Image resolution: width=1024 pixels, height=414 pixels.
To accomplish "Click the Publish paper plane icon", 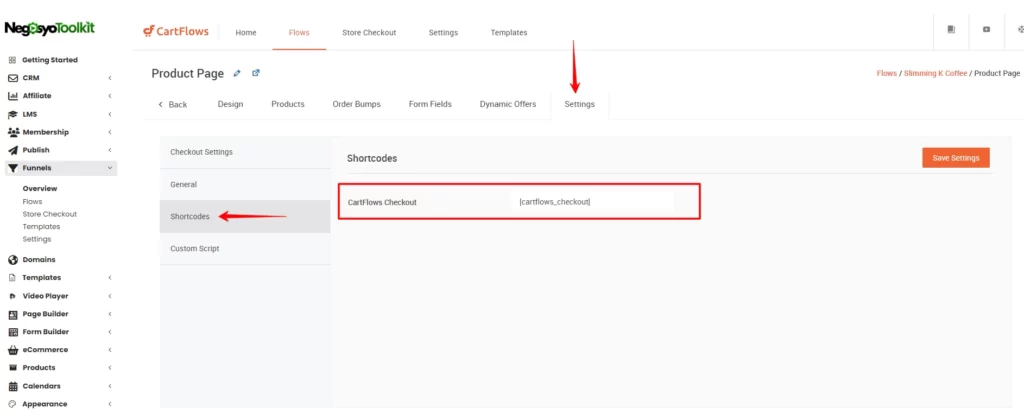I will click(x=12, y=150).
